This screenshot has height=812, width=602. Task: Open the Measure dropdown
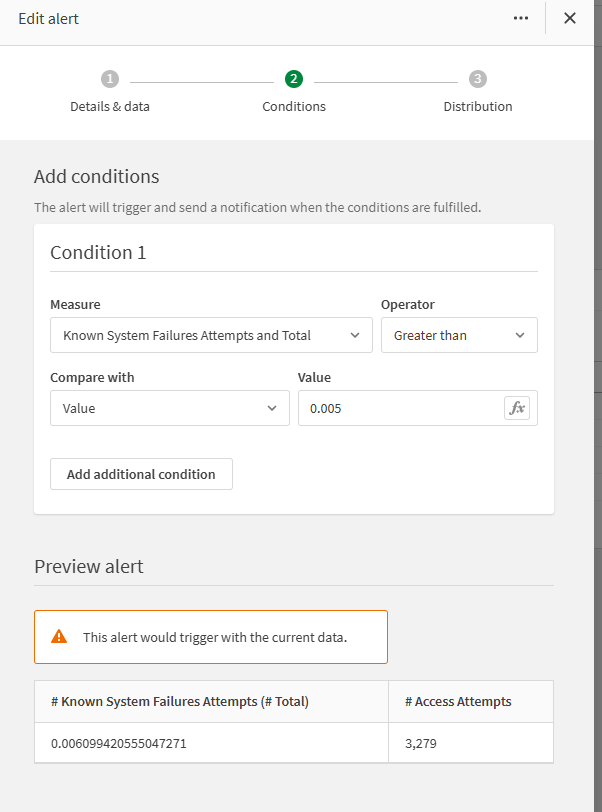211,335
